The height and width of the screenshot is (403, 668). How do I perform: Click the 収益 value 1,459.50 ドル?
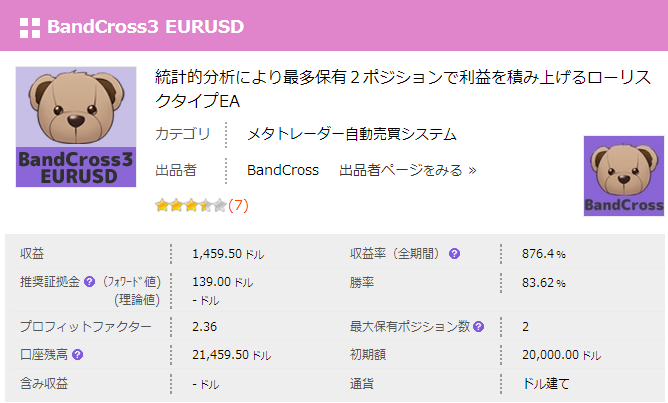pos(228,254)
